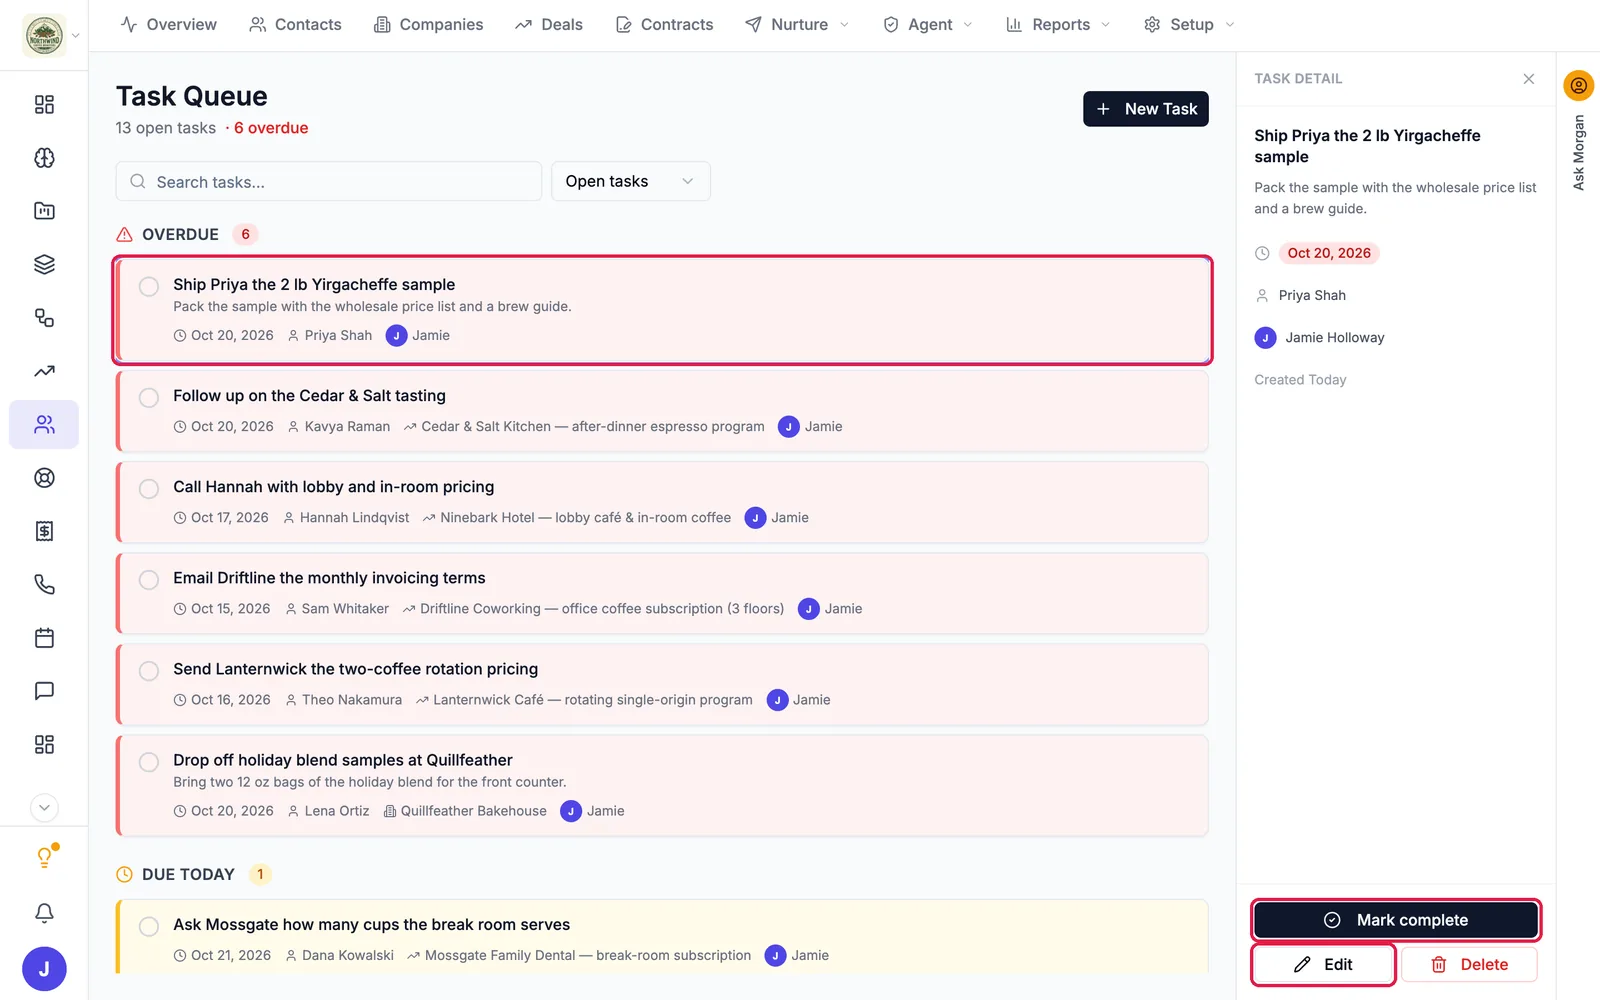Open the chat message sidebar icon
Viewport: 1600px width, 1000px height.
(x=44, y=691)
